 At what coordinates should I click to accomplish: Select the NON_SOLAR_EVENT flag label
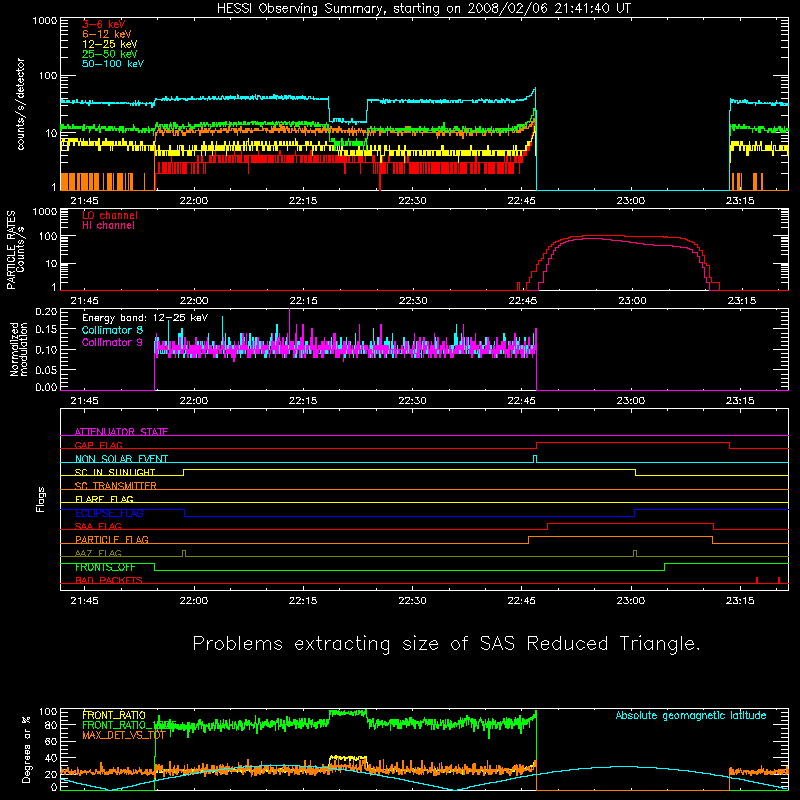point(121,459)
